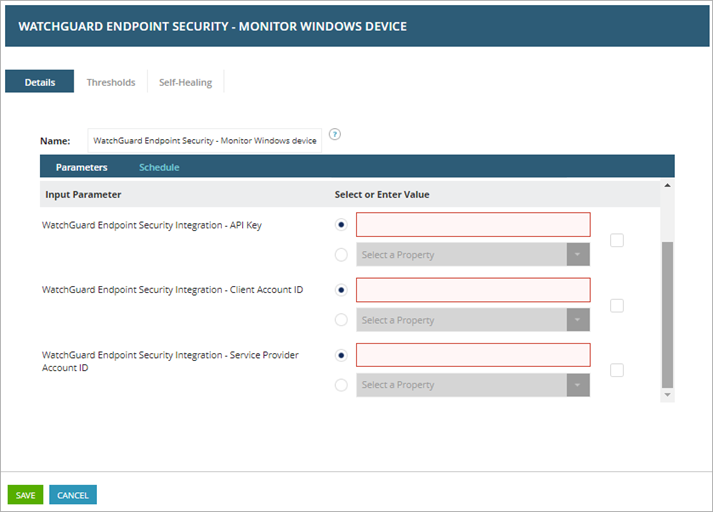Click the CANCEL button
The image size is (713, 512).
tap(73, 495)
